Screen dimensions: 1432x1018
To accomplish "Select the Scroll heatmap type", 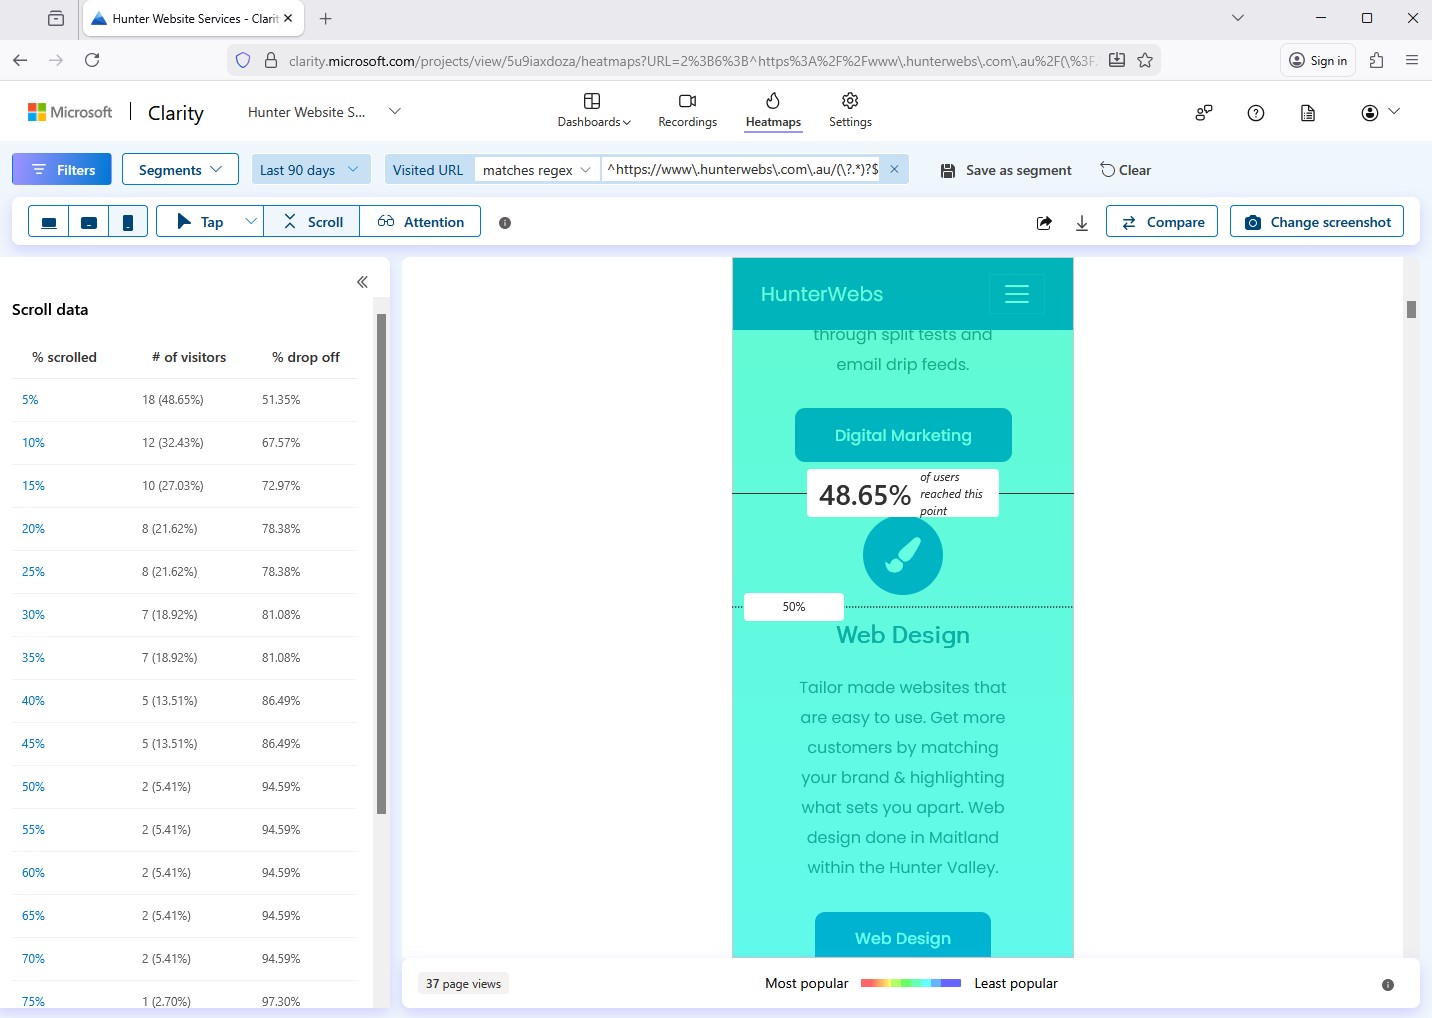I will coord(312,222).
